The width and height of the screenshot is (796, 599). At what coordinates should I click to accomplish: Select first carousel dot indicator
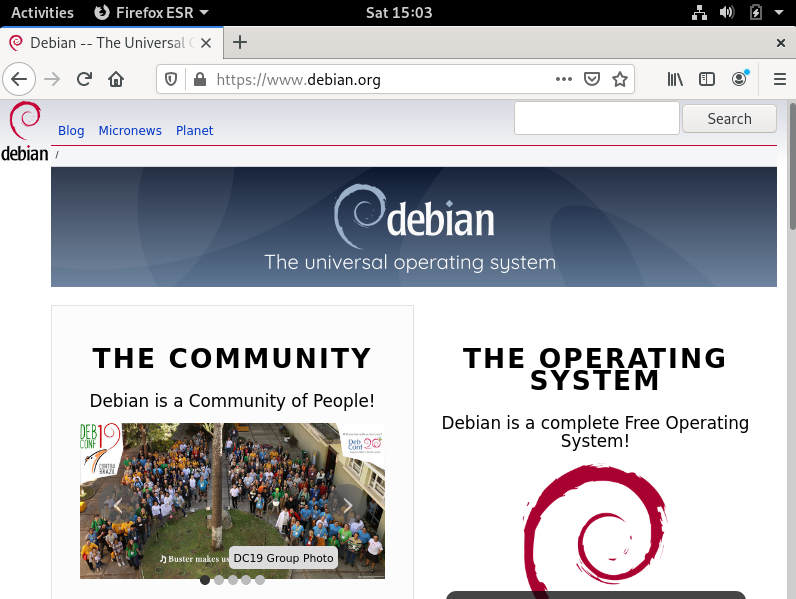point(205,580)
